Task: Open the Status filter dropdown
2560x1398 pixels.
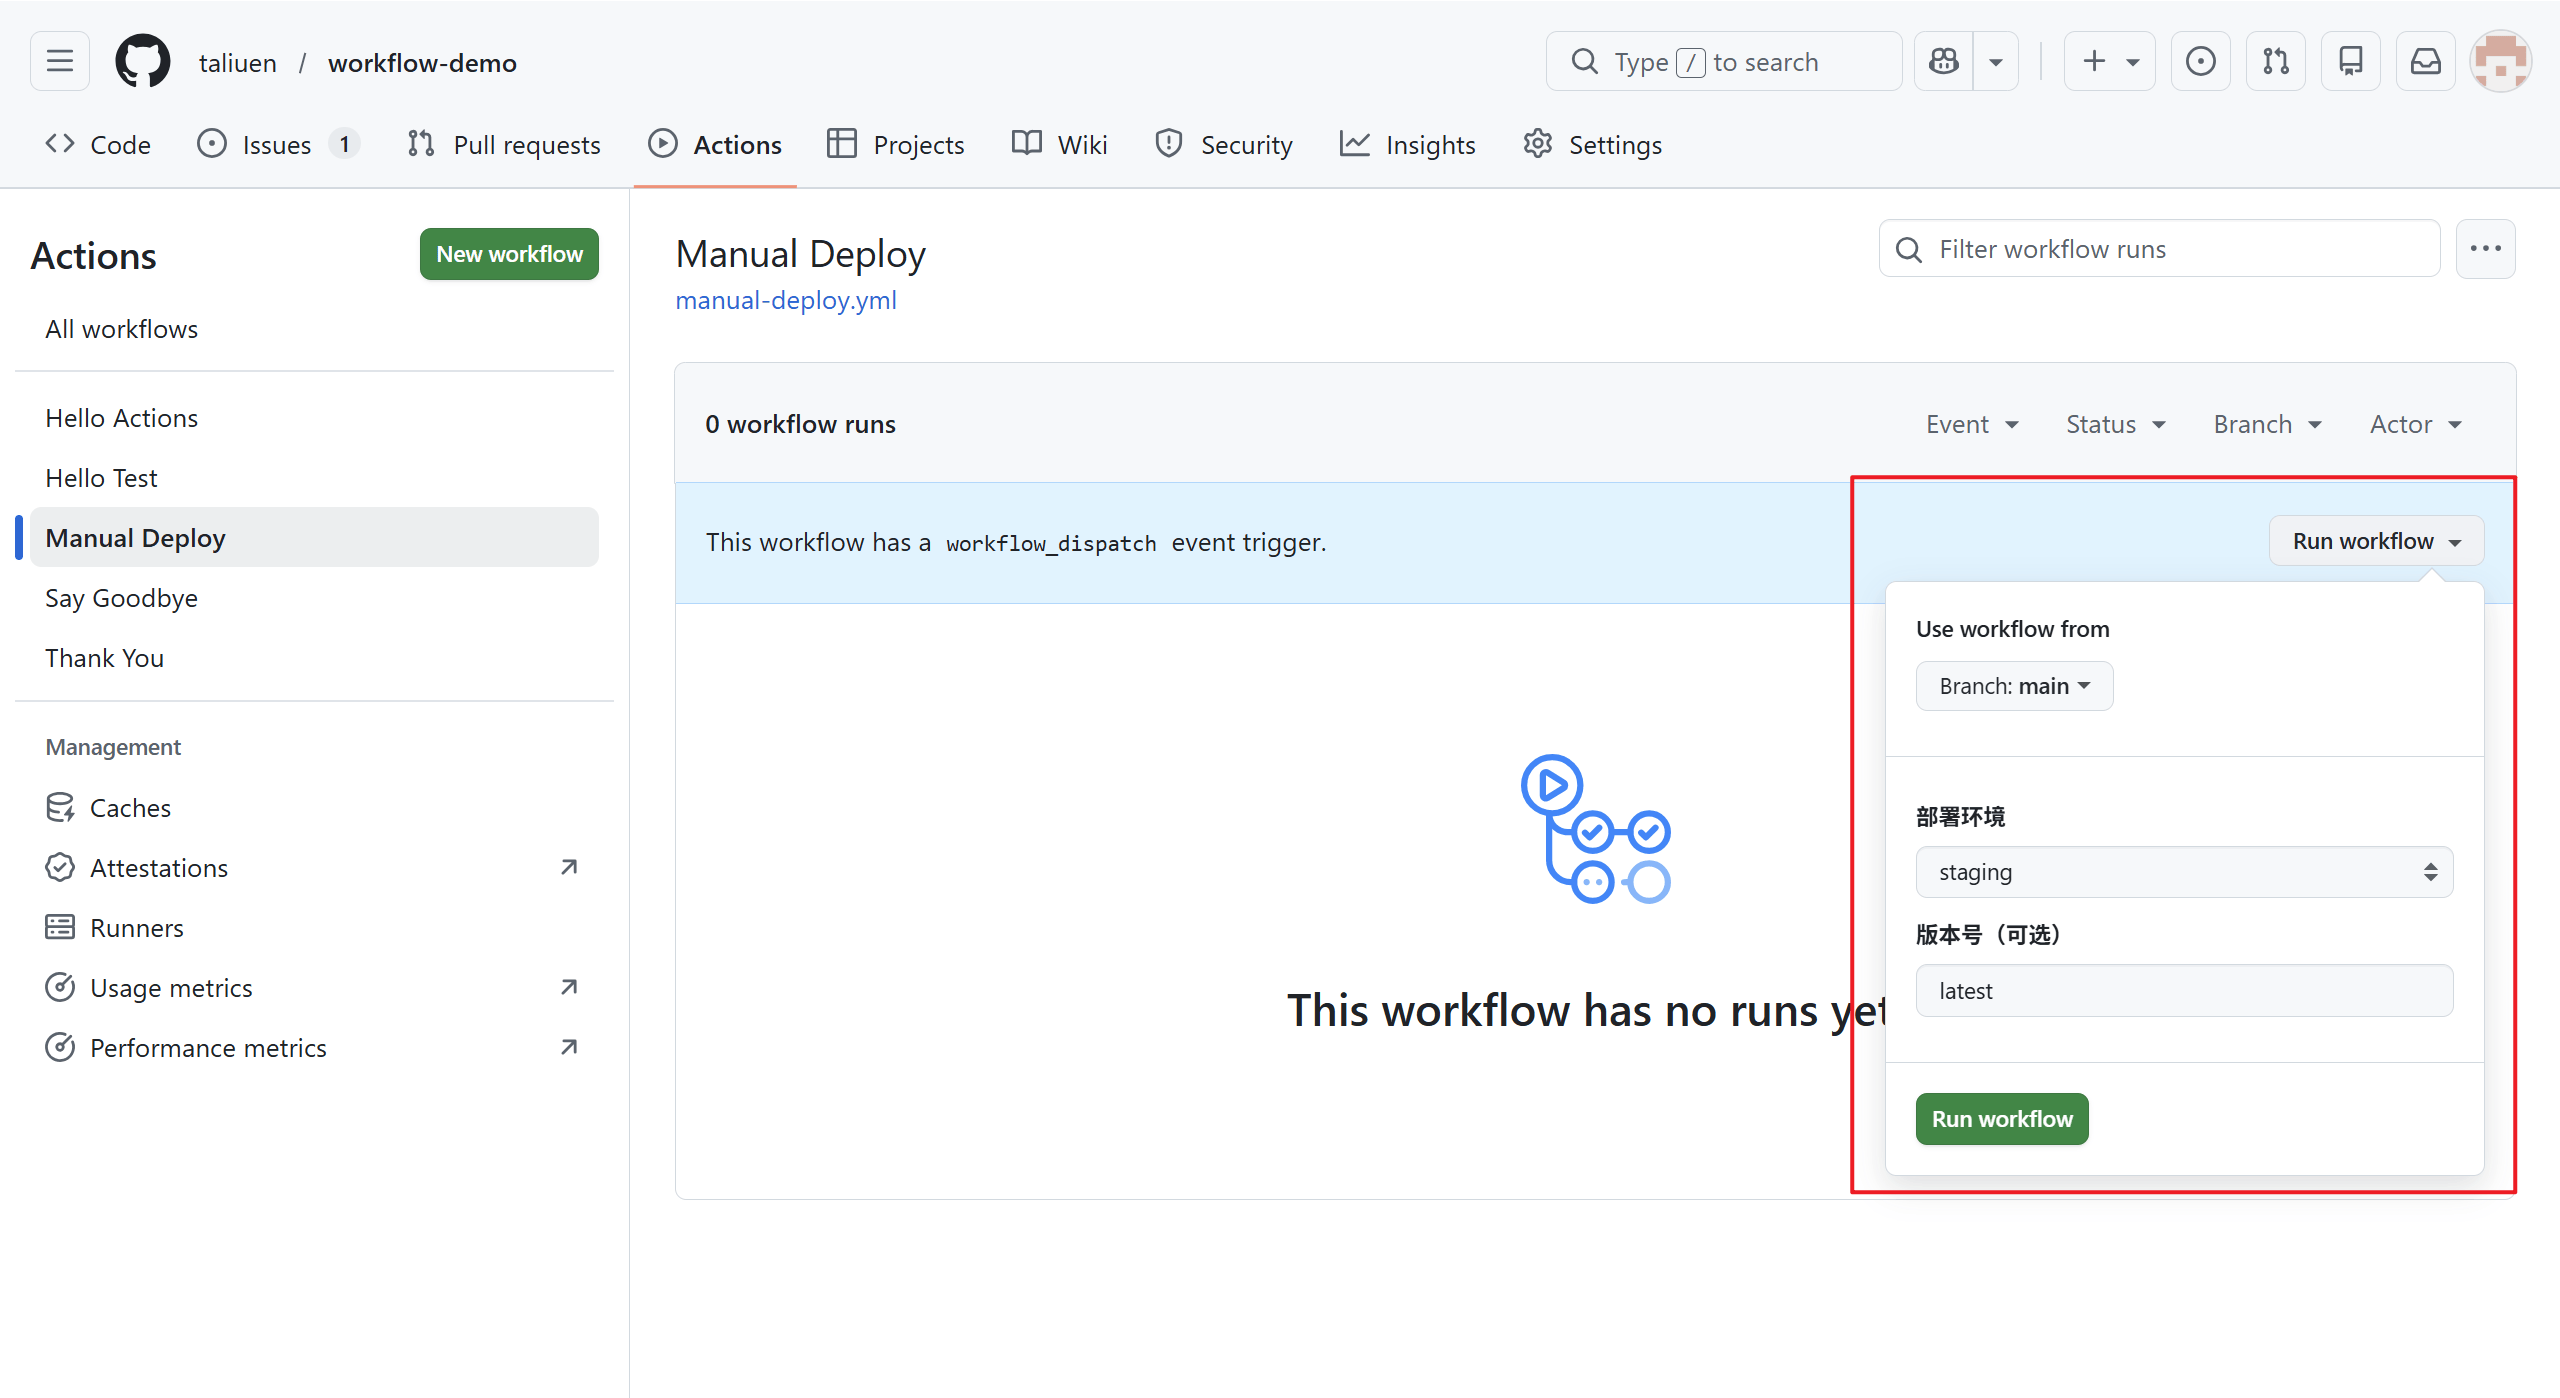Action: [2115, 424]
